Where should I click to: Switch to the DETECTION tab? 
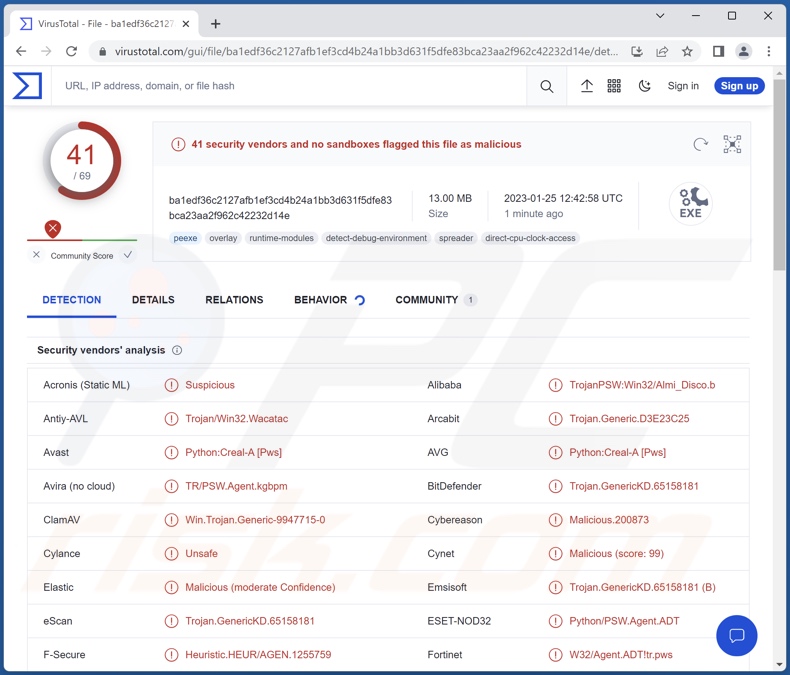pyautogui.click(x=72, y=300)
